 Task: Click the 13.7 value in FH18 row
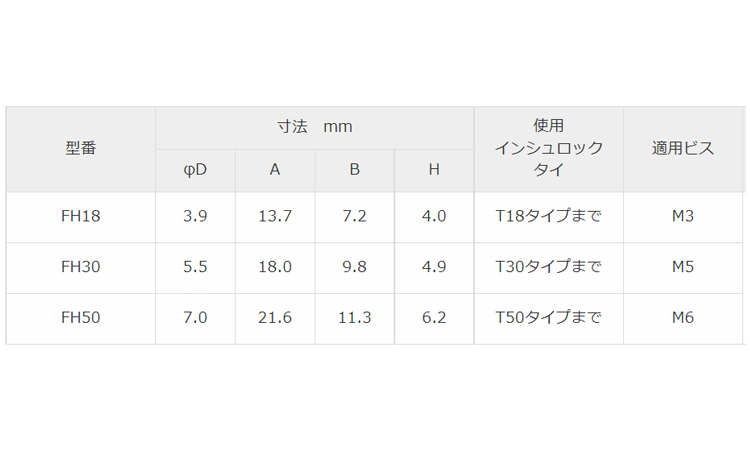(x=275, y=216)
